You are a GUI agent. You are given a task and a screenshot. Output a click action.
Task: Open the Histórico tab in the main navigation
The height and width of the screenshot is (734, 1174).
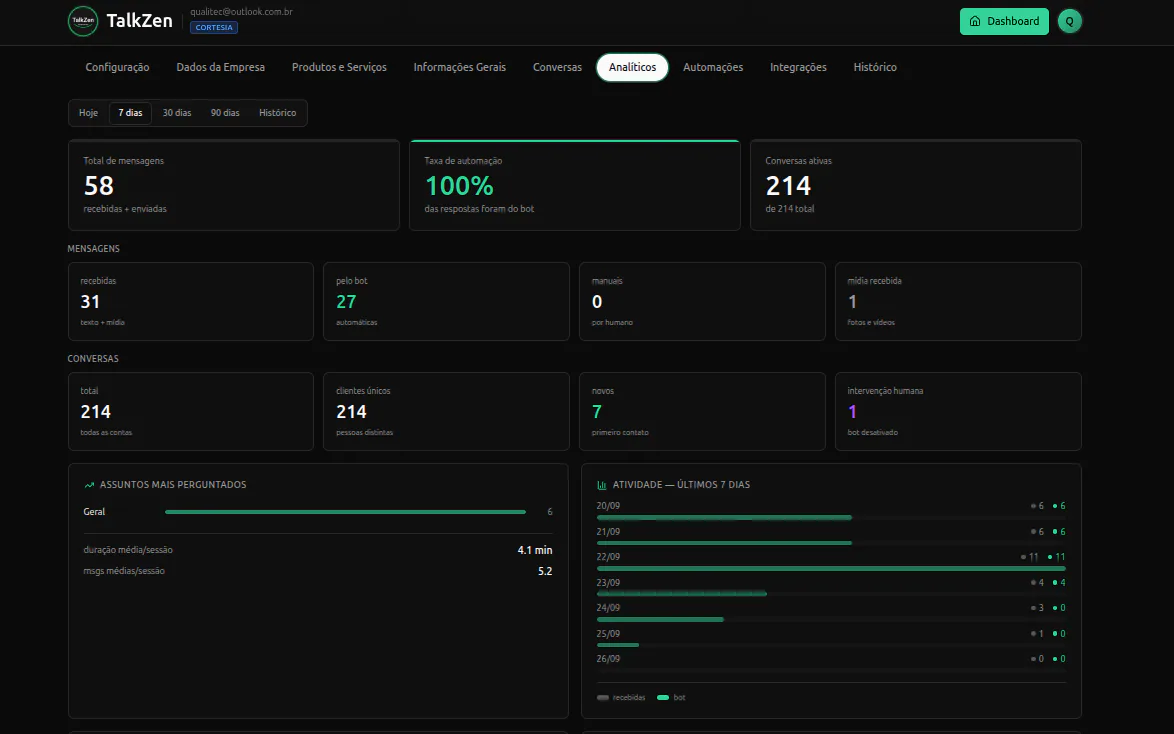[875, 67]
